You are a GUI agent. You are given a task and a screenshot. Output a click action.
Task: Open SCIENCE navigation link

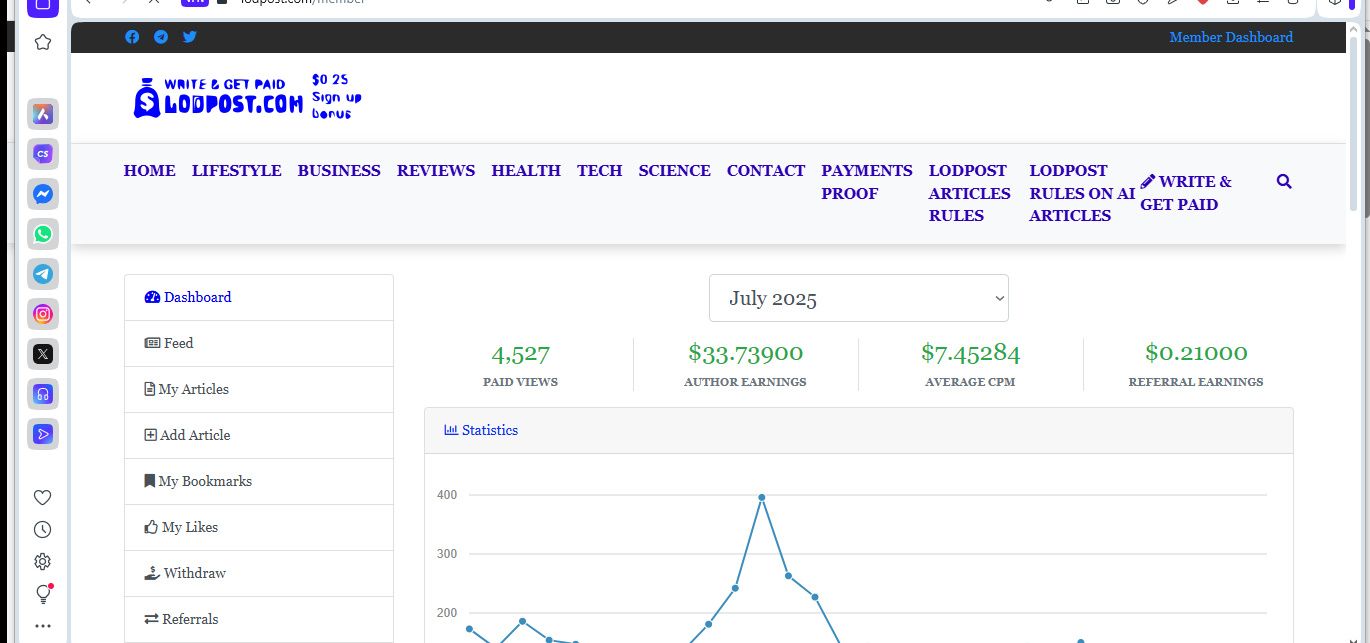click(675, 171)
